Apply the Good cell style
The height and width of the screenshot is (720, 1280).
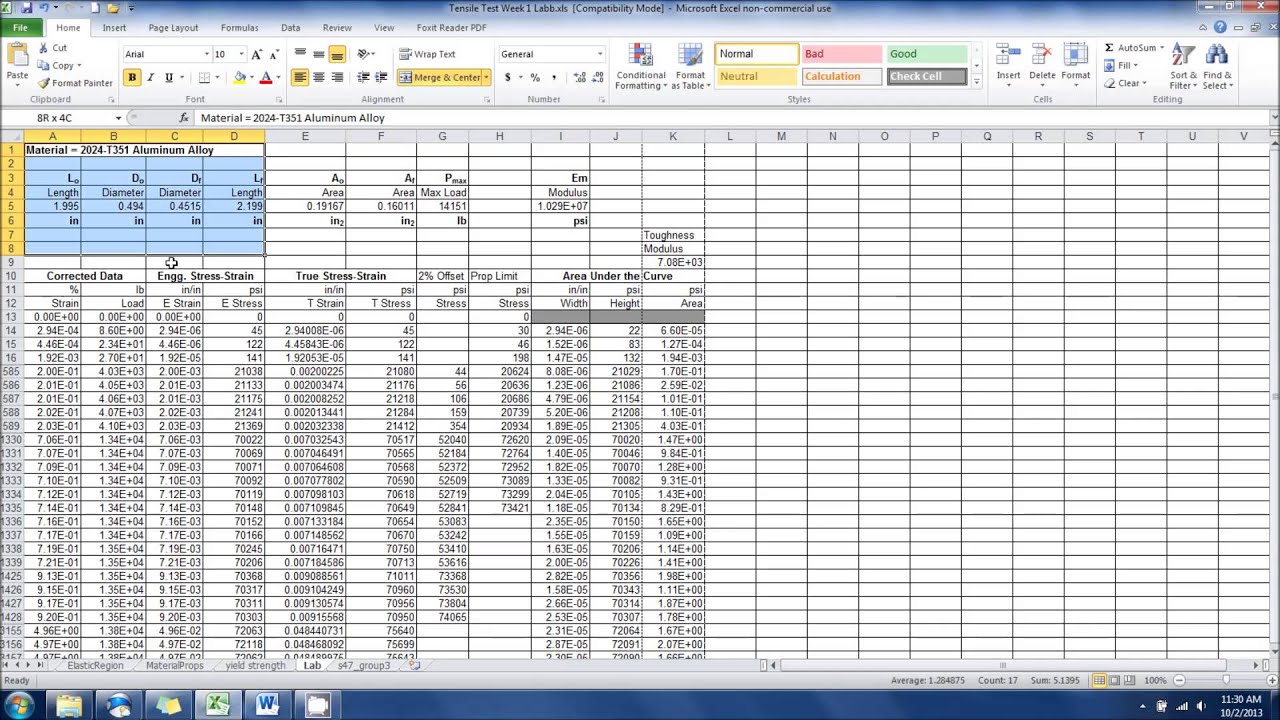926,54
